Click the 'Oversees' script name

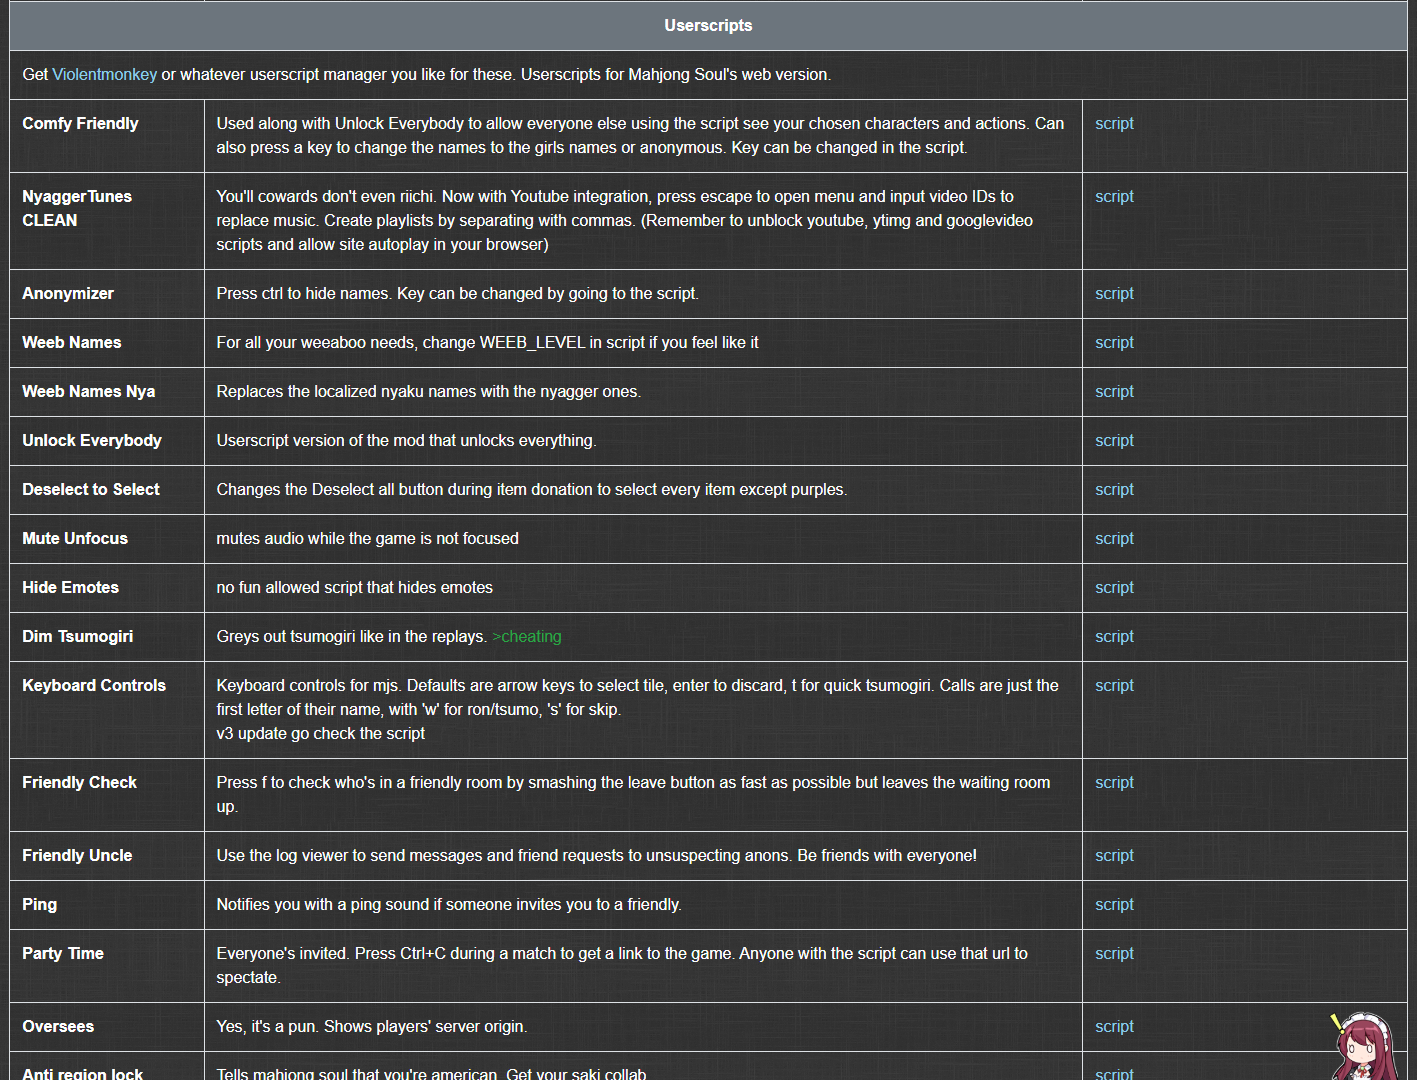(x=58, y=1026)
